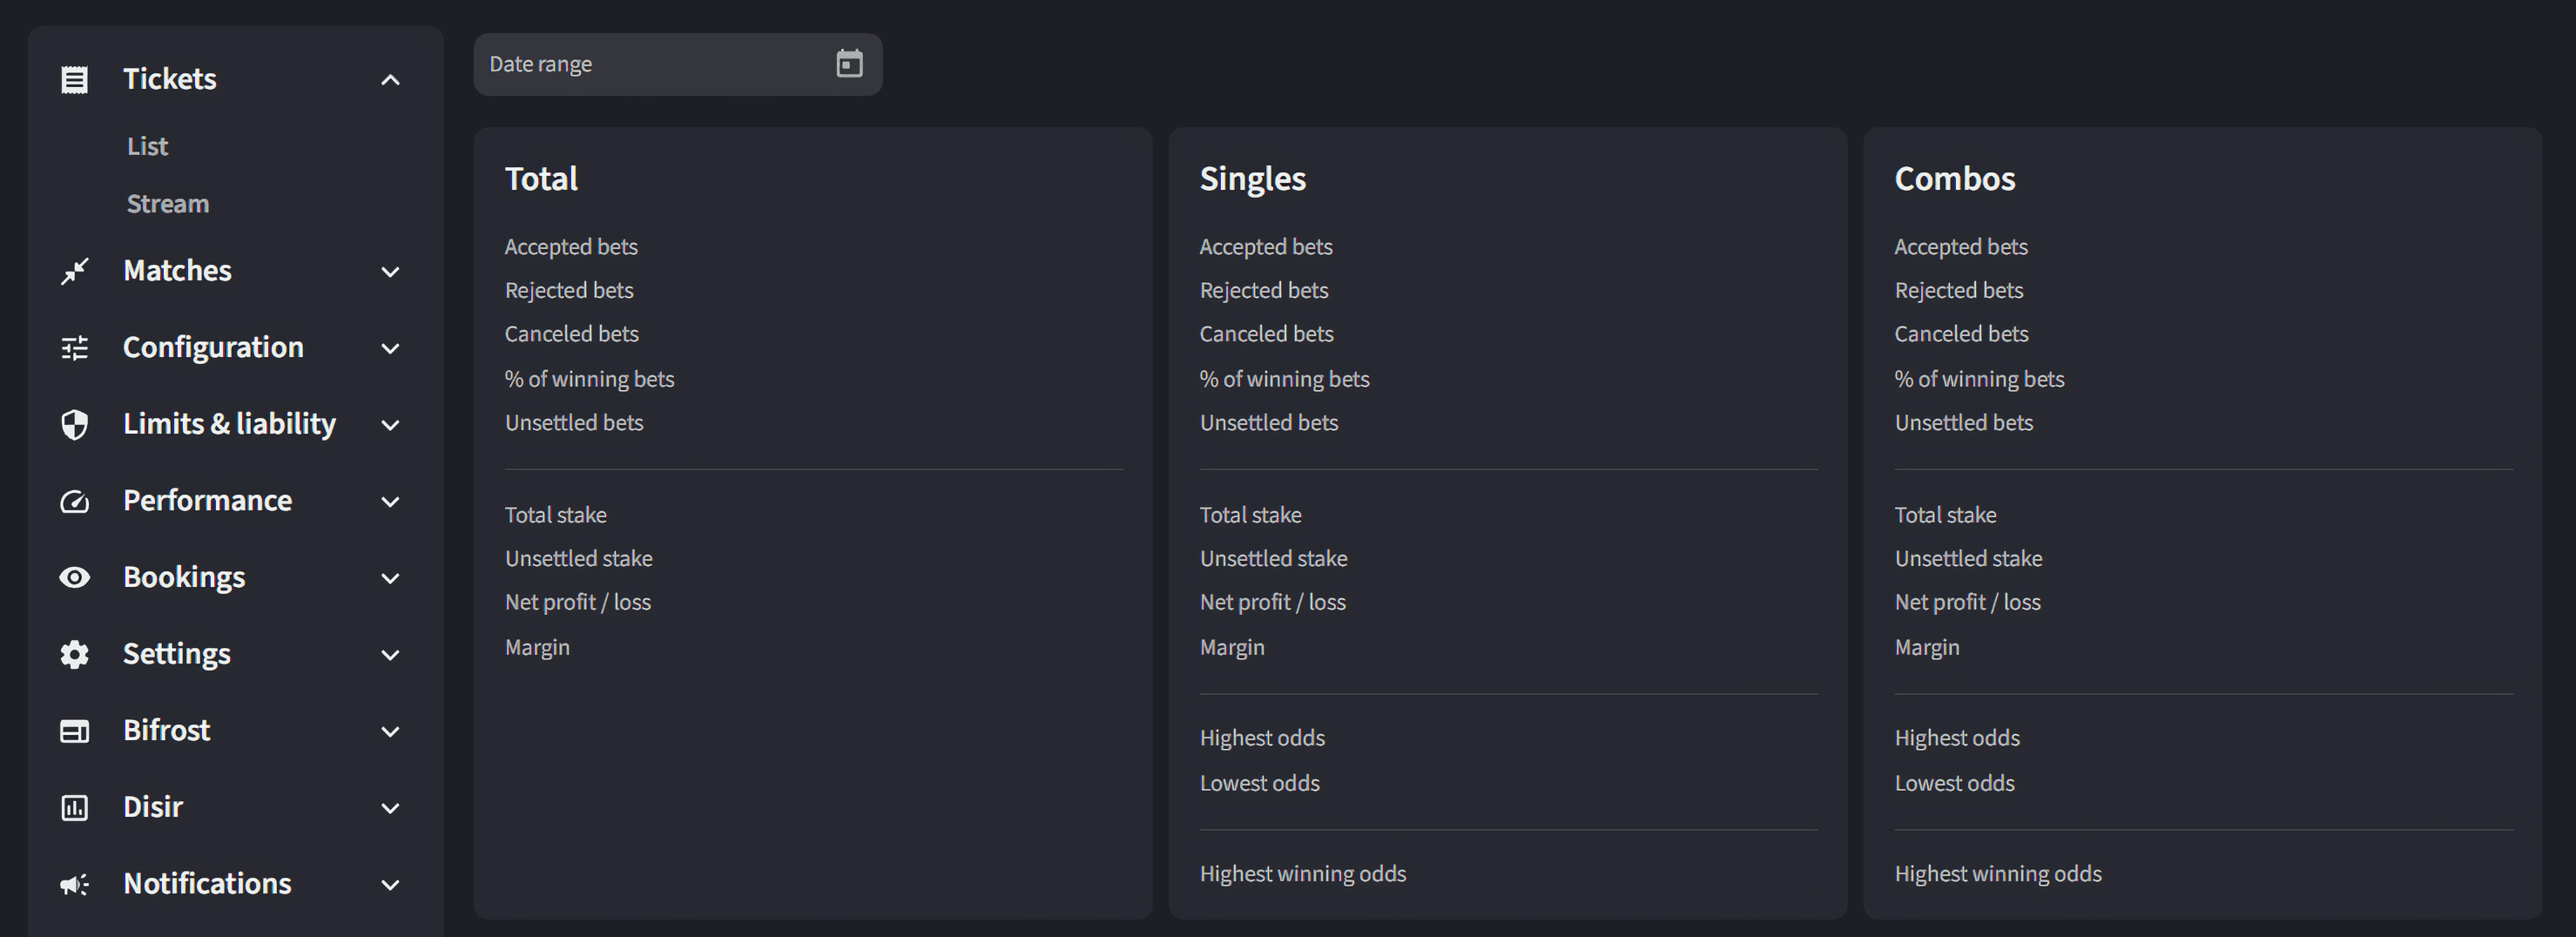Click the Disir chart icon
2576x937 pixels.
tap(75, 807)
